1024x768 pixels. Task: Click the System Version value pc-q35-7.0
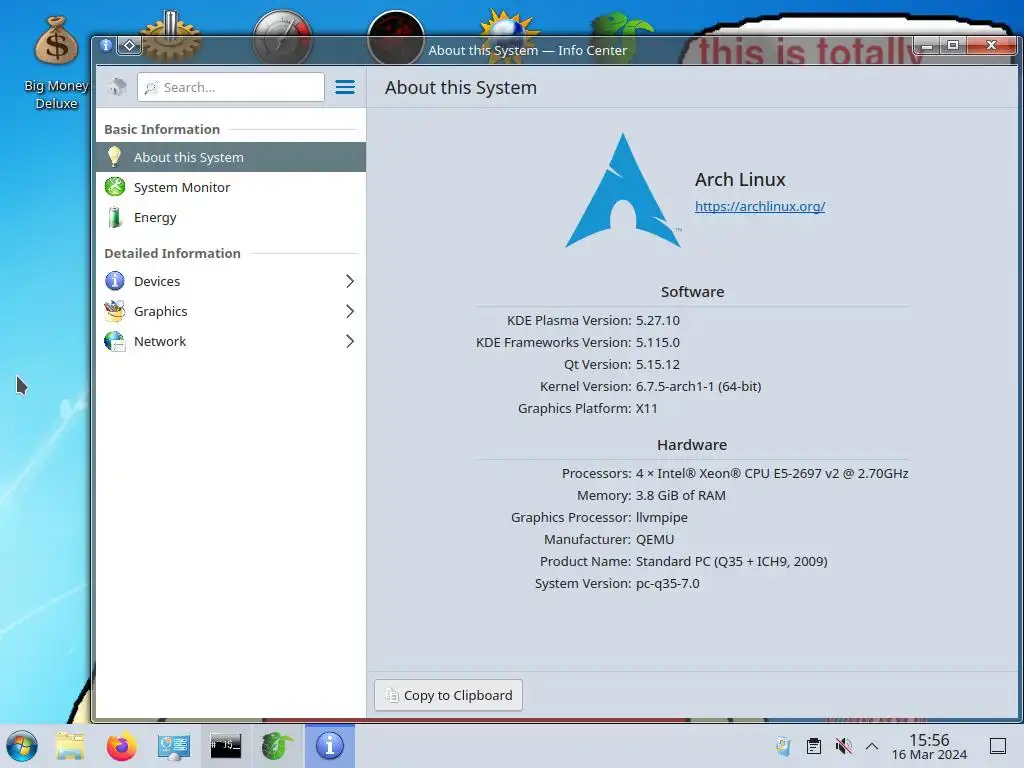point(667,584)
